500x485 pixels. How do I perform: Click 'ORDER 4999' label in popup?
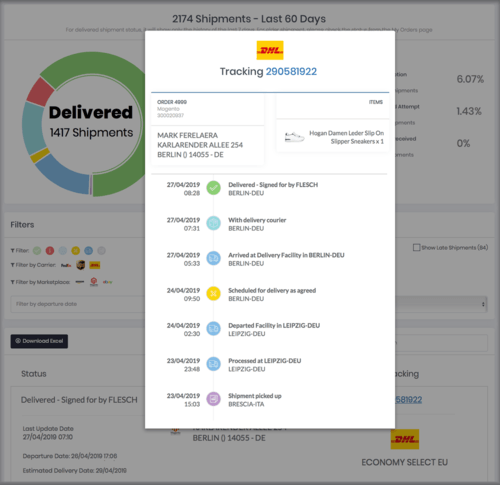pyautogui.click(x=172, y=102)
